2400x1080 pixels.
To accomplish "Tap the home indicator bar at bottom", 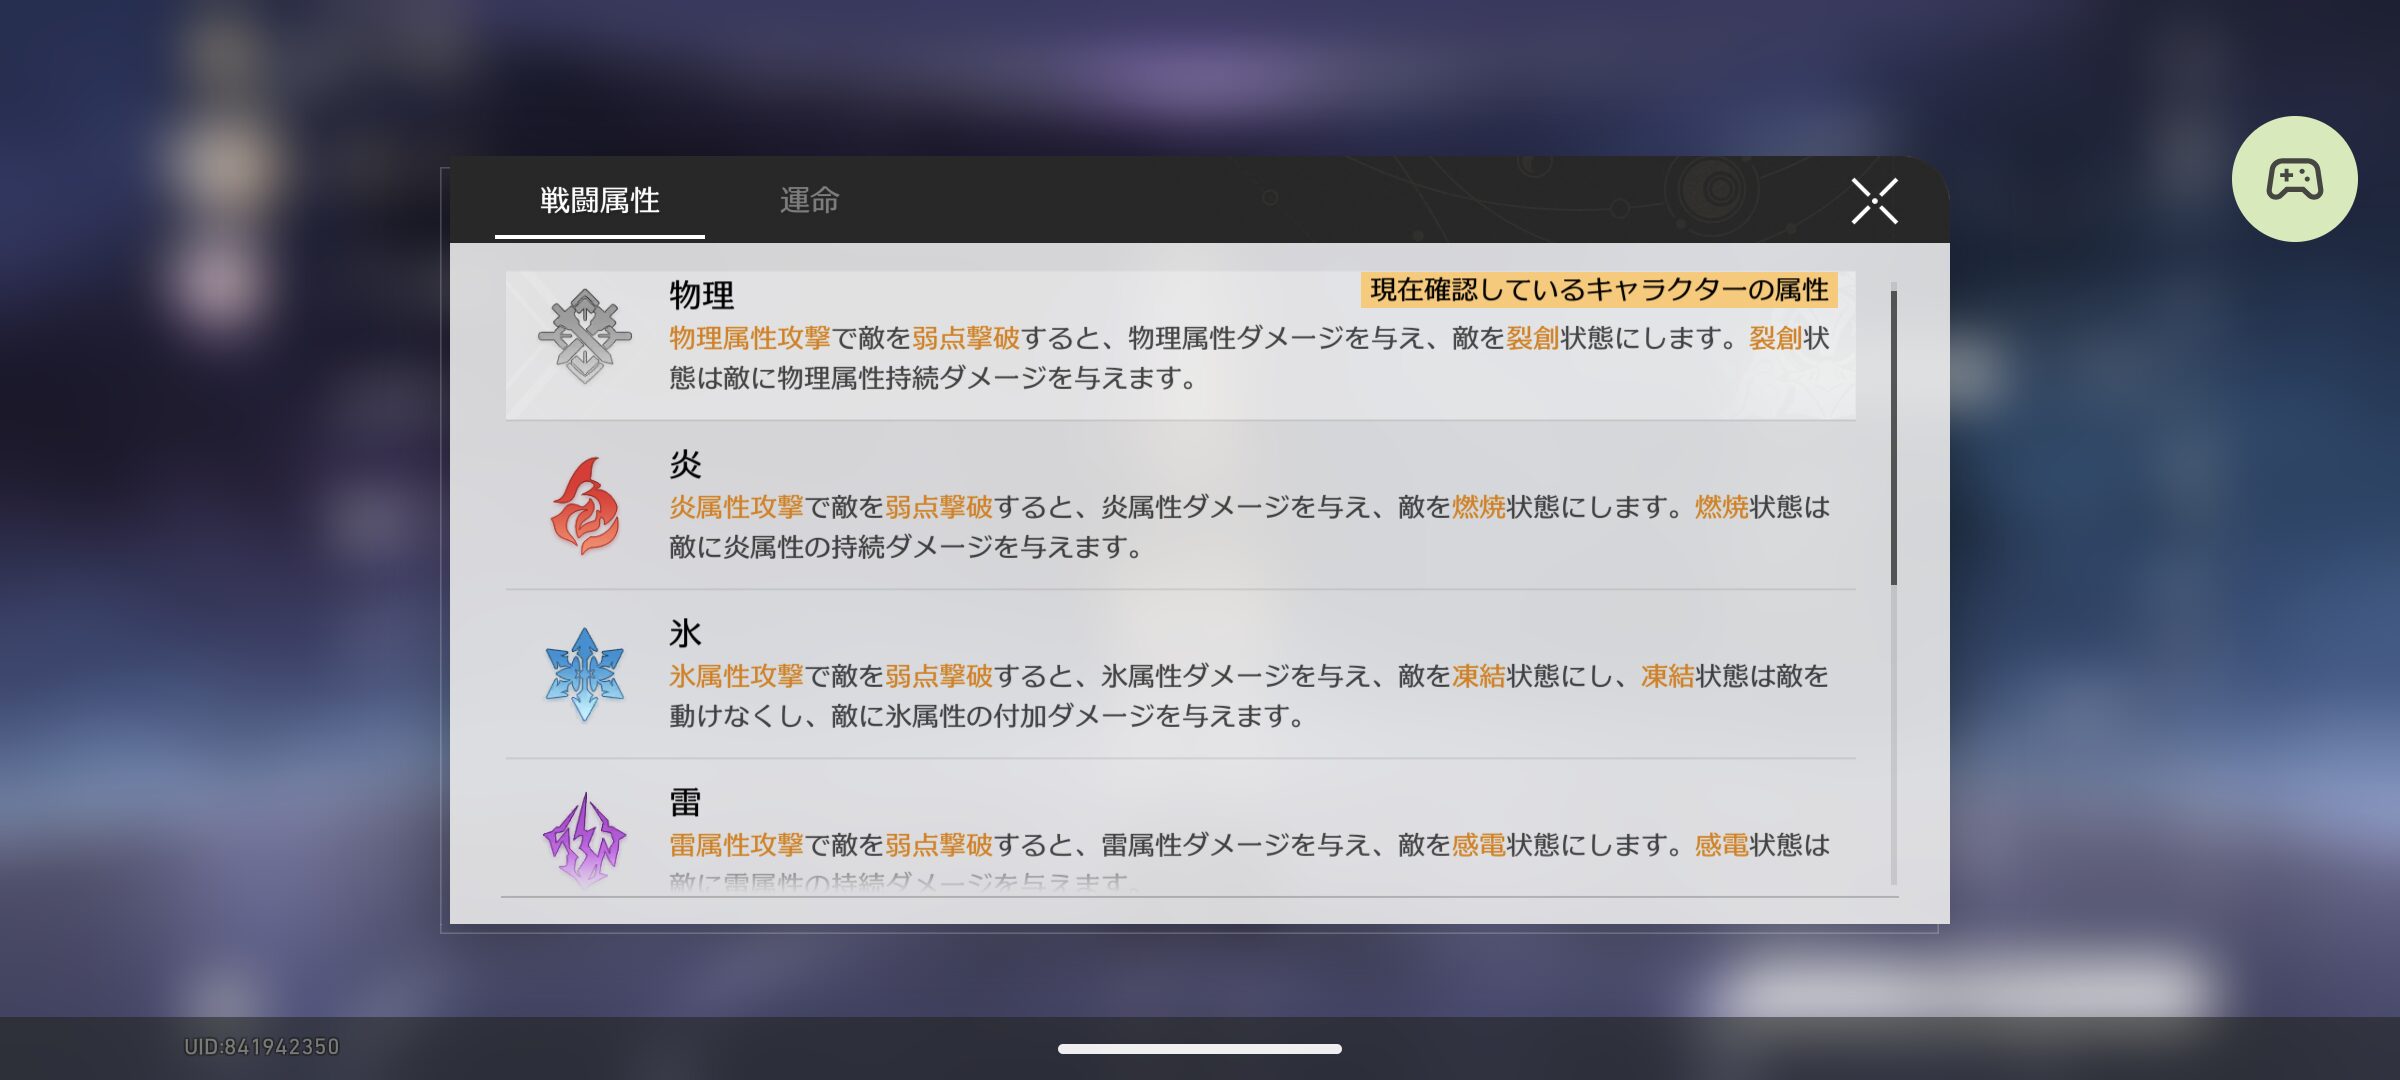I will point(1200,1049).
